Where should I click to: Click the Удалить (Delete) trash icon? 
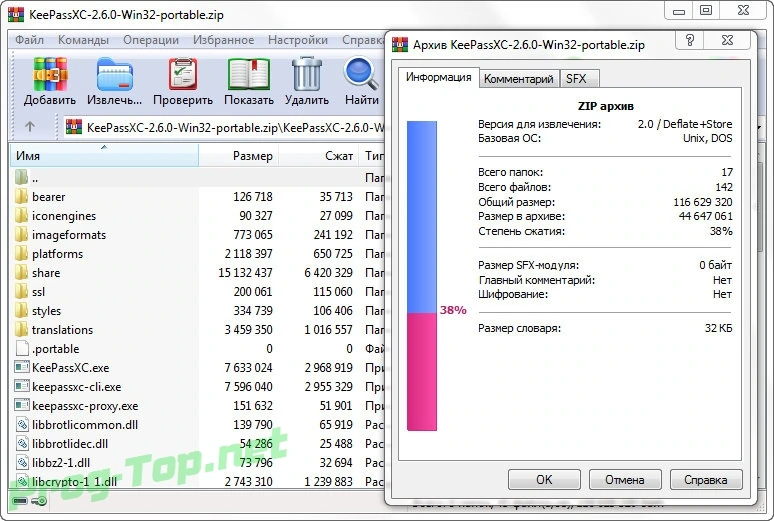click(307, 74)
